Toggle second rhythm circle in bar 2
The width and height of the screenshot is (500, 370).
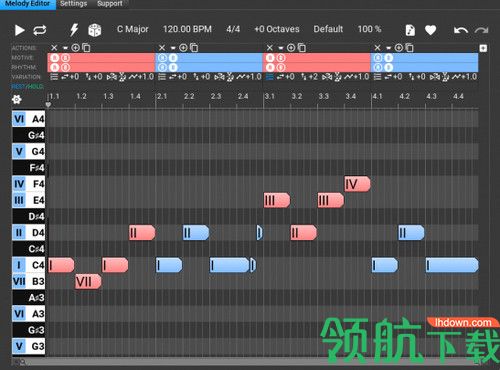[173, 68]
